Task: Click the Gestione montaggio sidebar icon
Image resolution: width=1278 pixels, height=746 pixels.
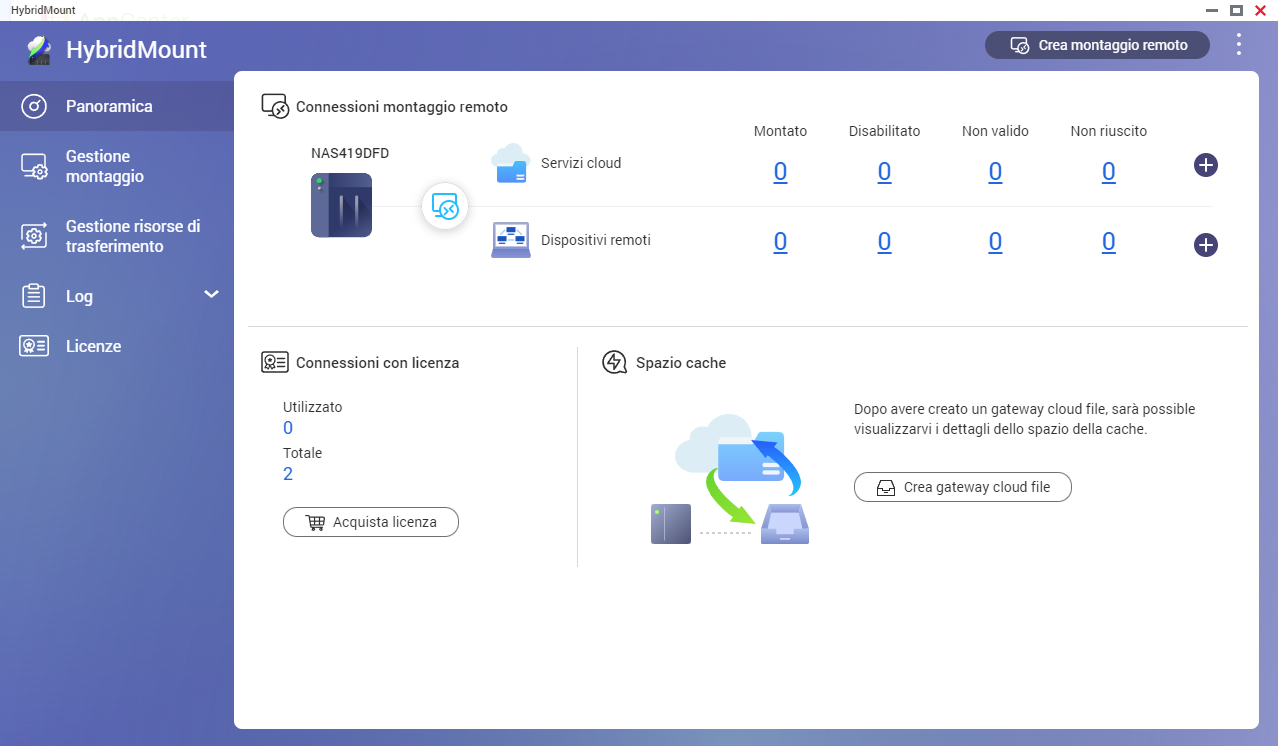Action: point(34,167)
